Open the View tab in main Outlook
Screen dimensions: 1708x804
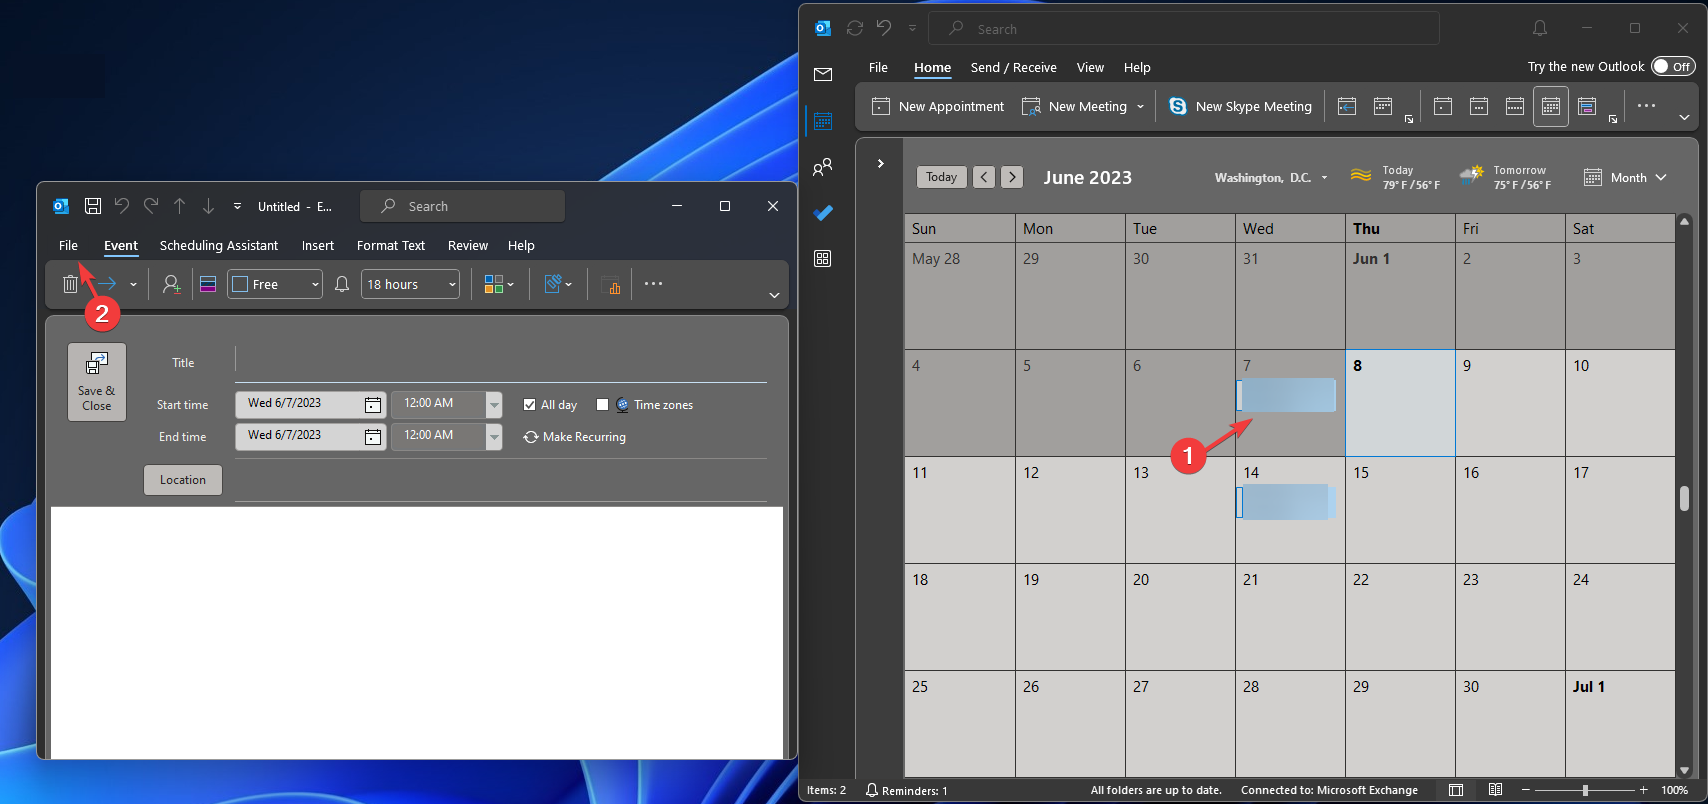point(1090,67)
